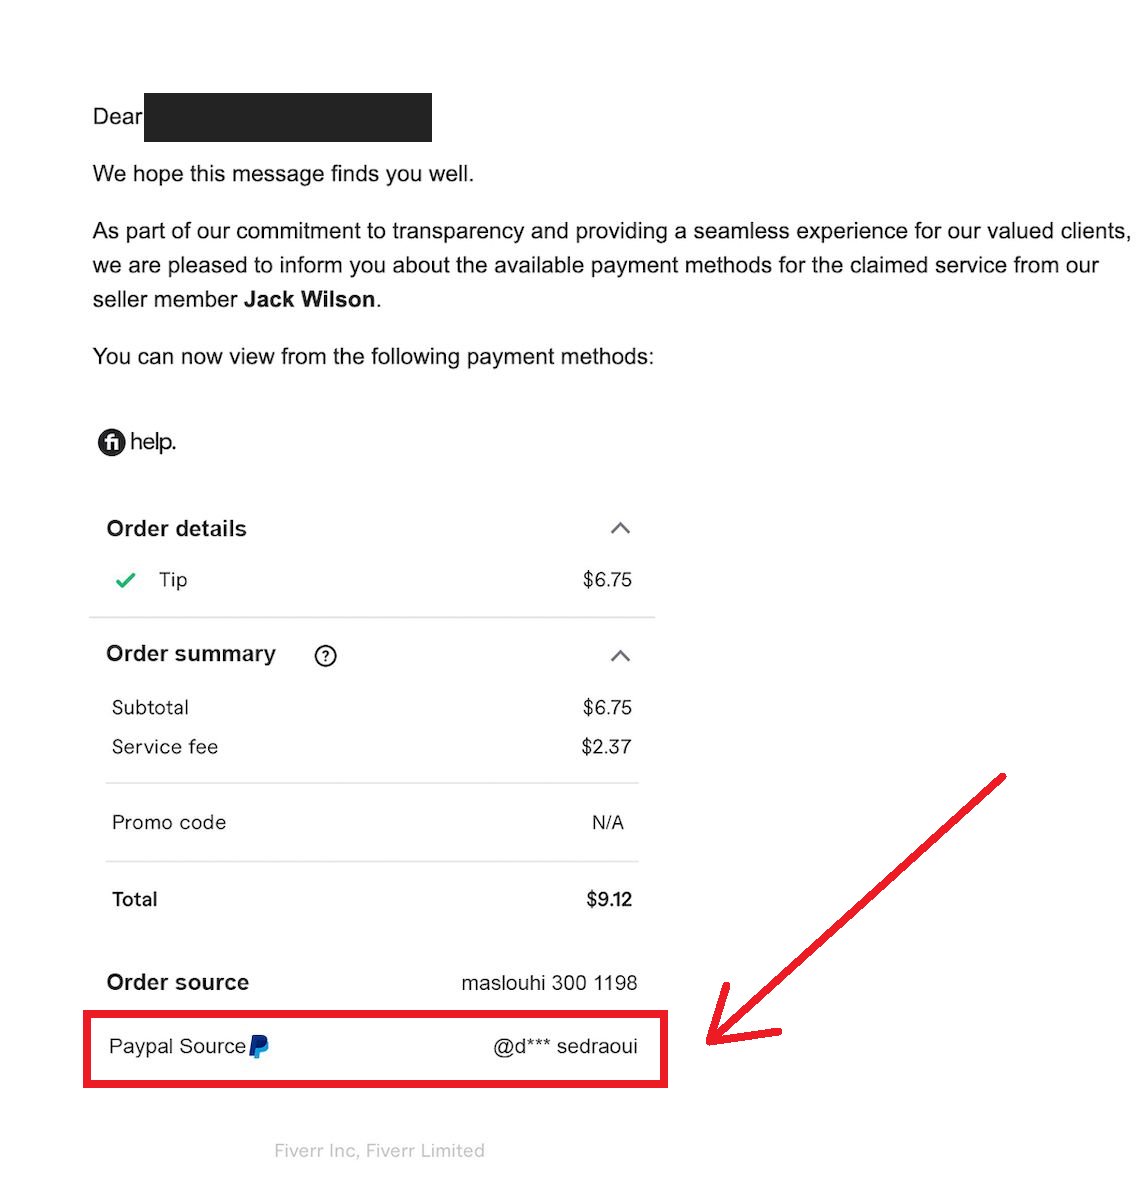Click the seller name Jack Wilson

click(309, 300)
